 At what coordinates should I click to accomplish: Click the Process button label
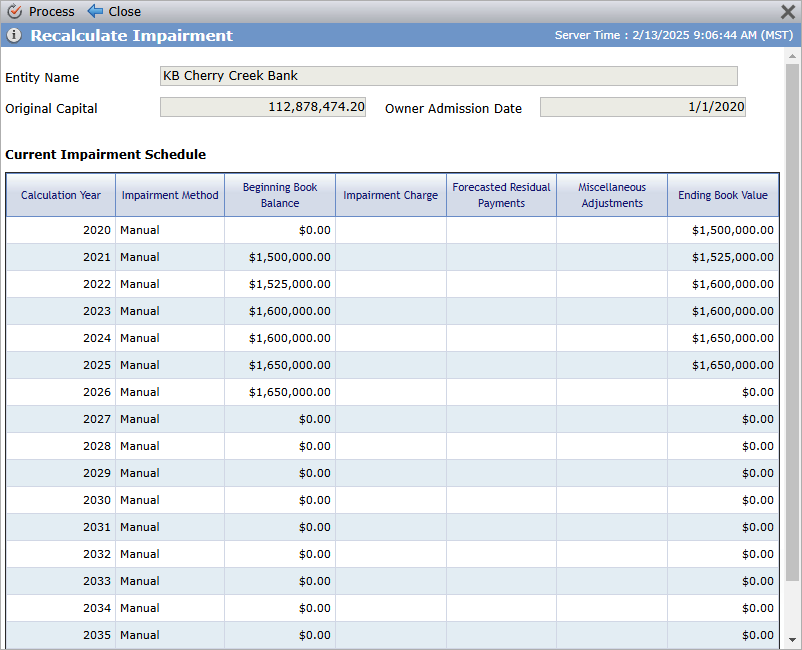pos(52,11)
